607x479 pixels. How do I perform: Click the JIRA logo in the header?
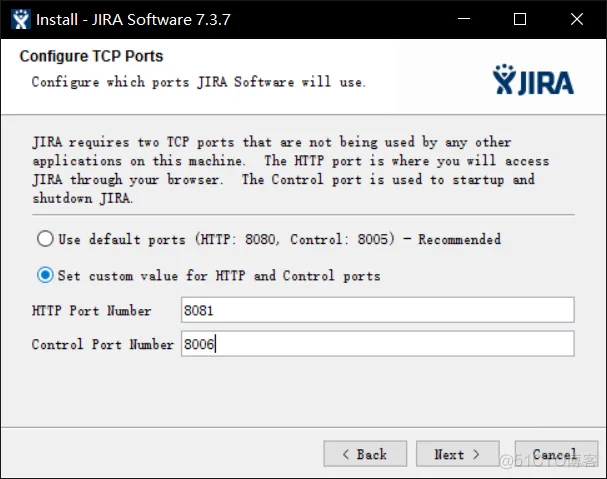pyautogui.click(x=533, y=80)
